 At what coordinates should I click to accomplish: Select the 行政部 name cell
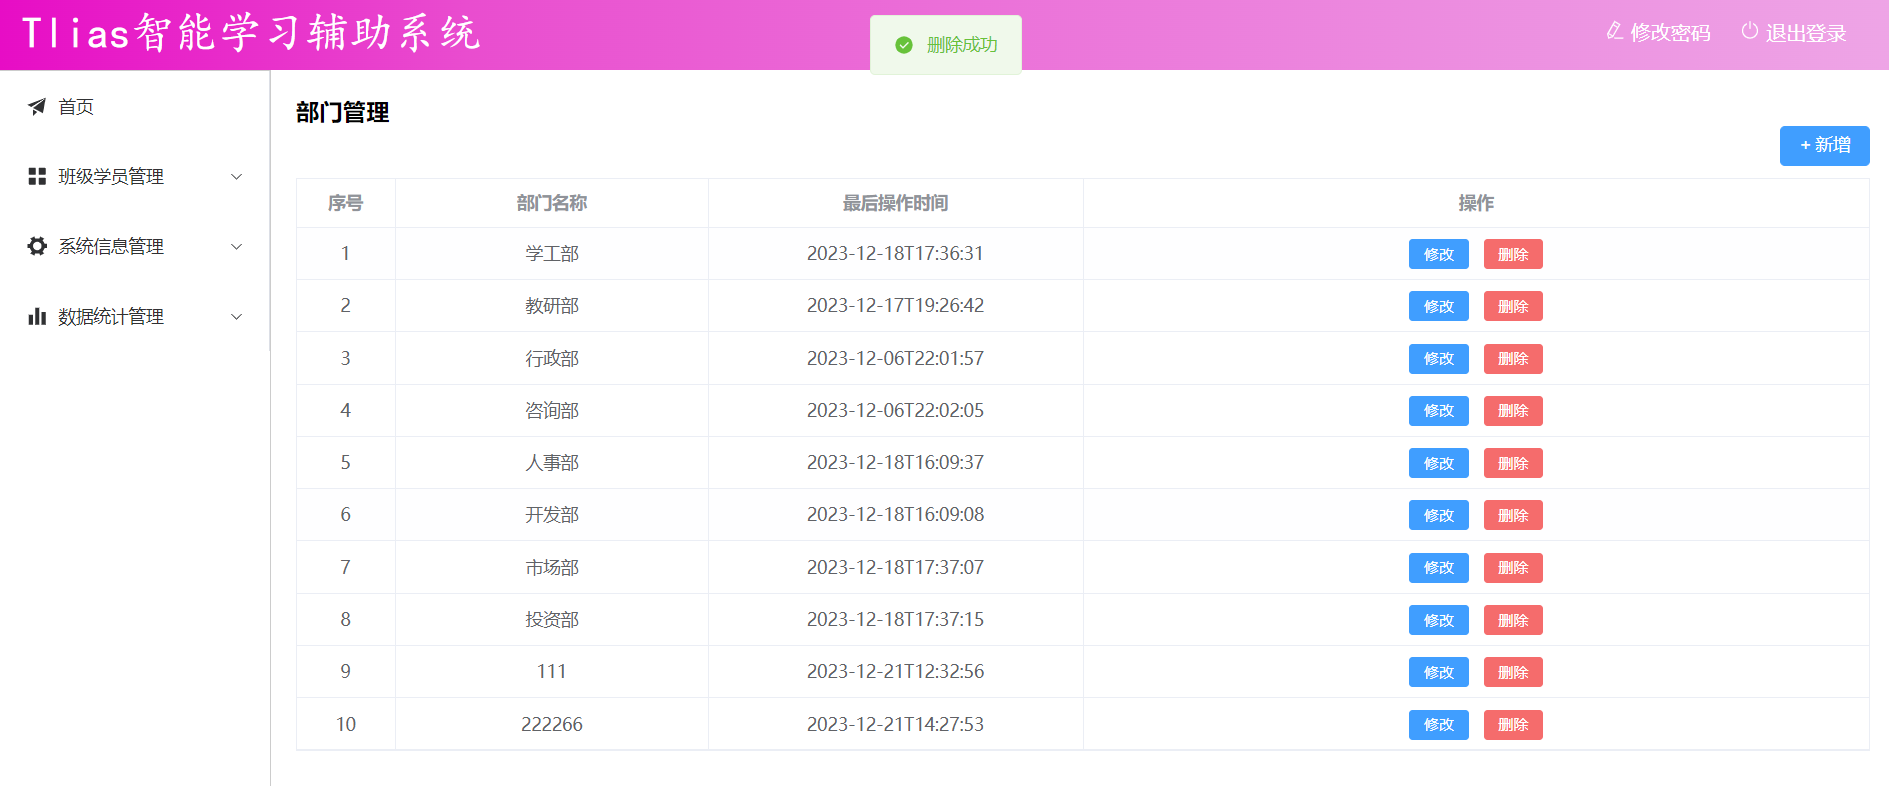[552, 359]
